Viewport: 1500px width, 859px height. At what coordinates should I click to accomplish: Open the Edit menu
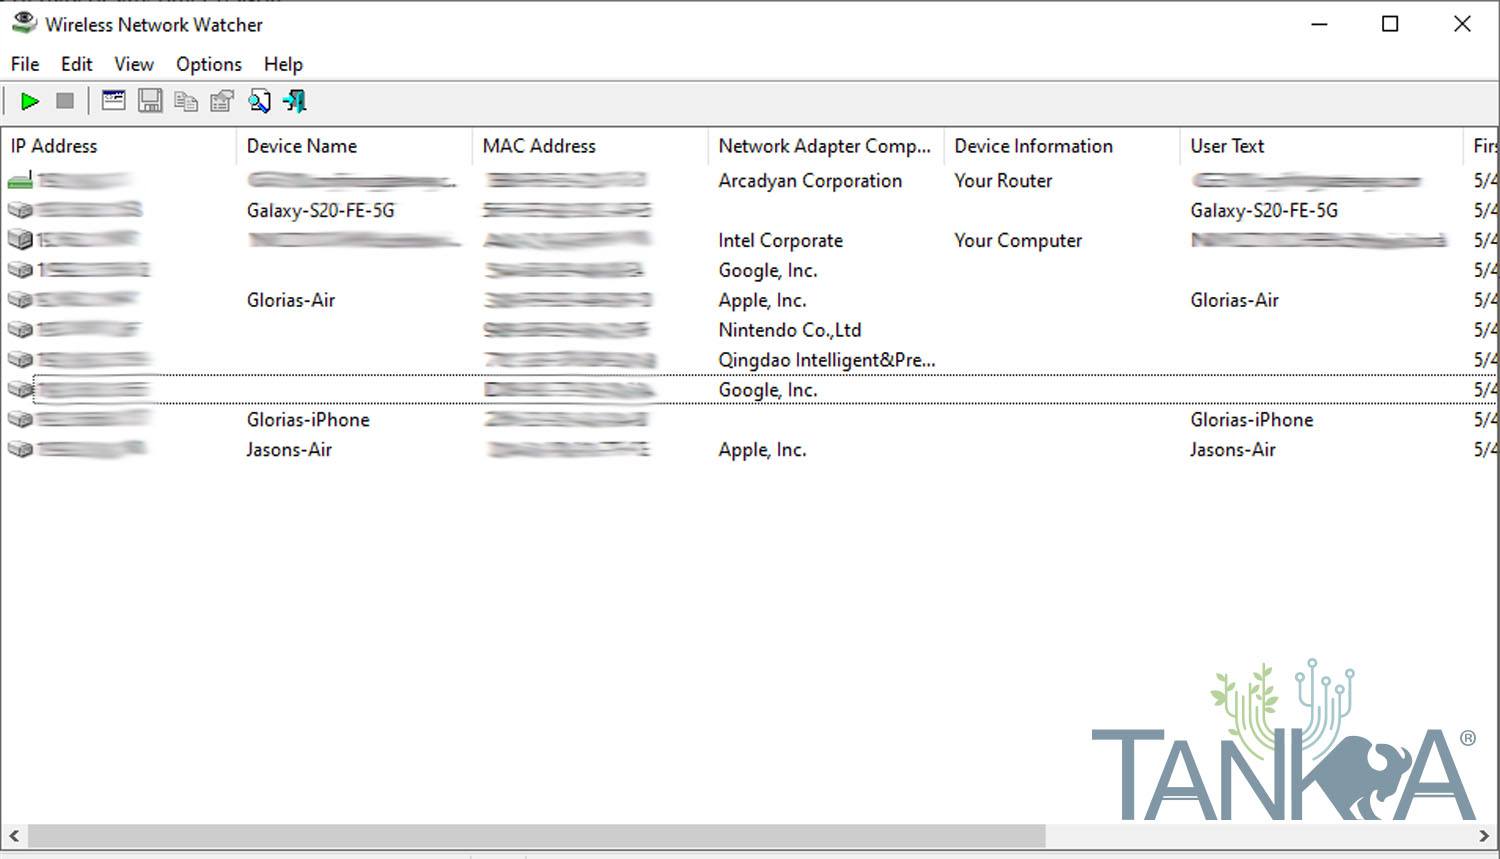pos(76,64)
